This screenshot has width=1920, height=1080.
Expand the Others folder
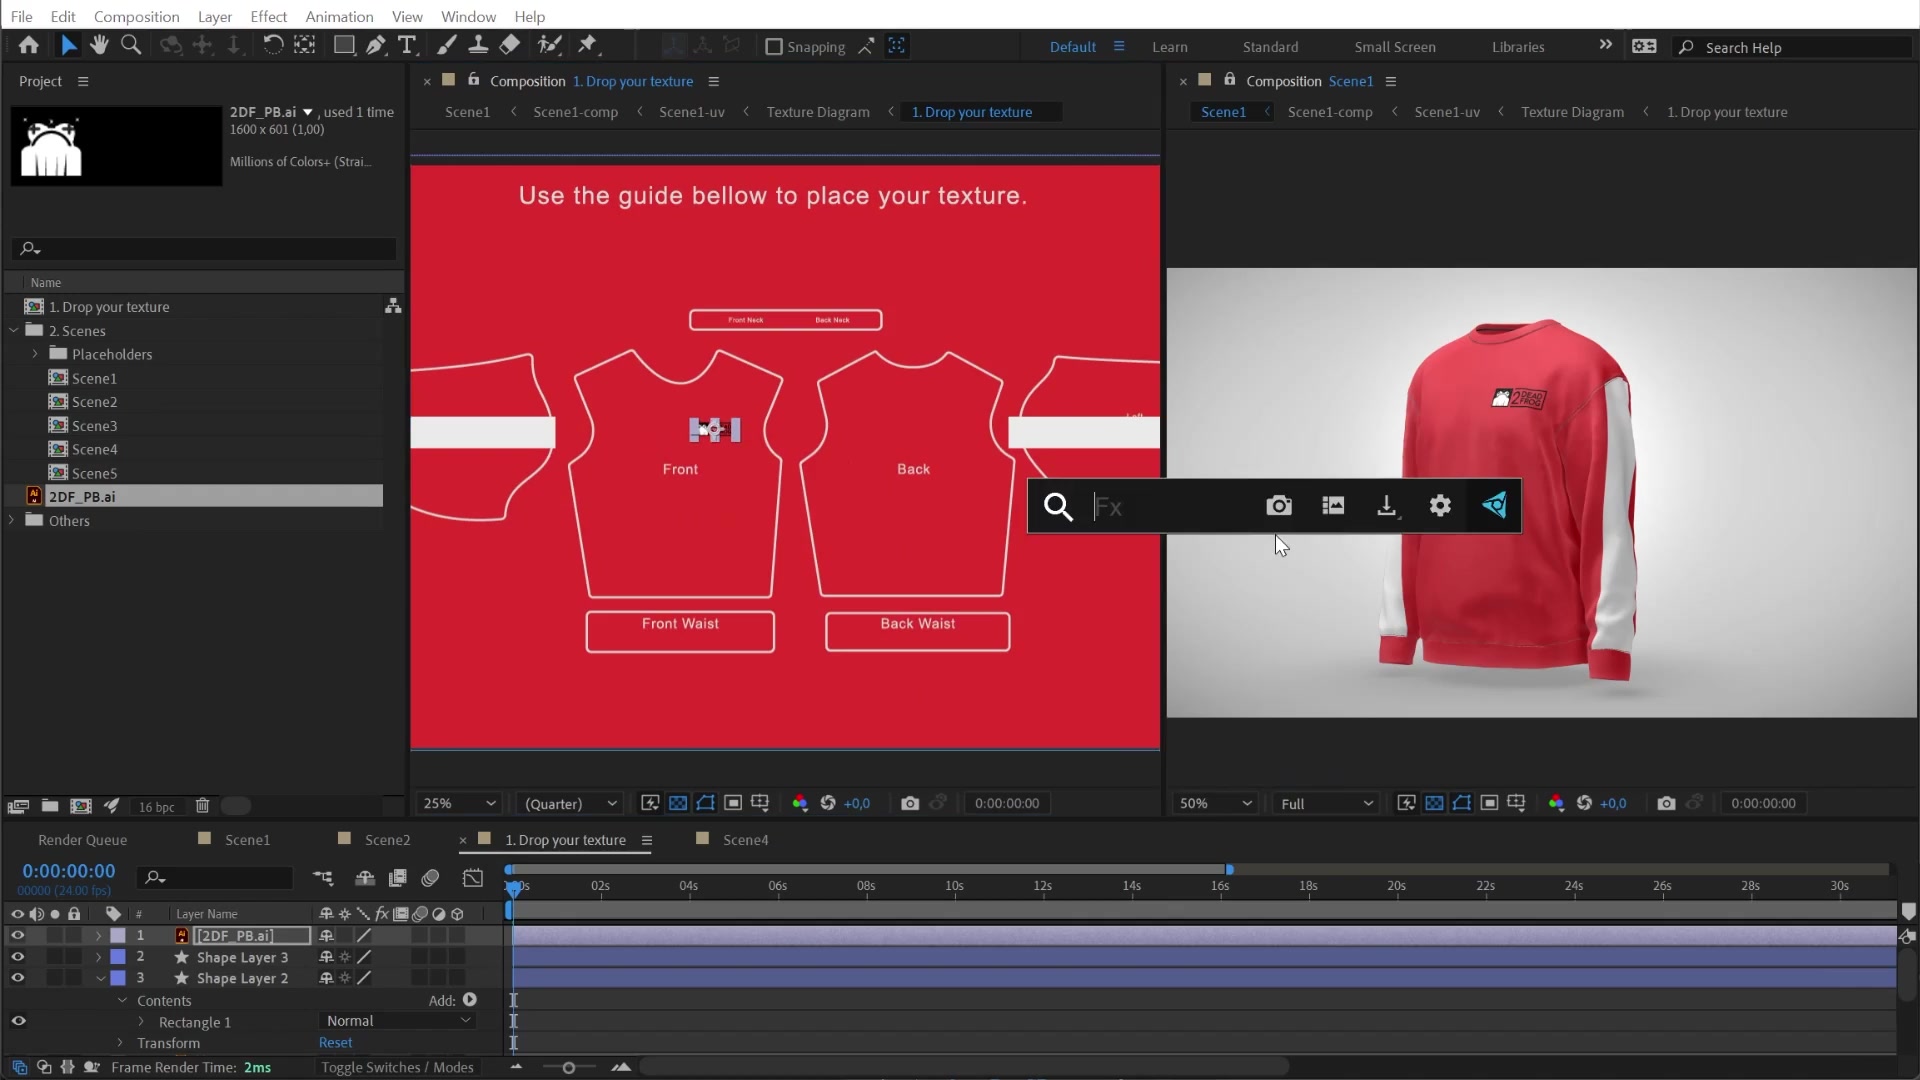click(x=12, y=520)
